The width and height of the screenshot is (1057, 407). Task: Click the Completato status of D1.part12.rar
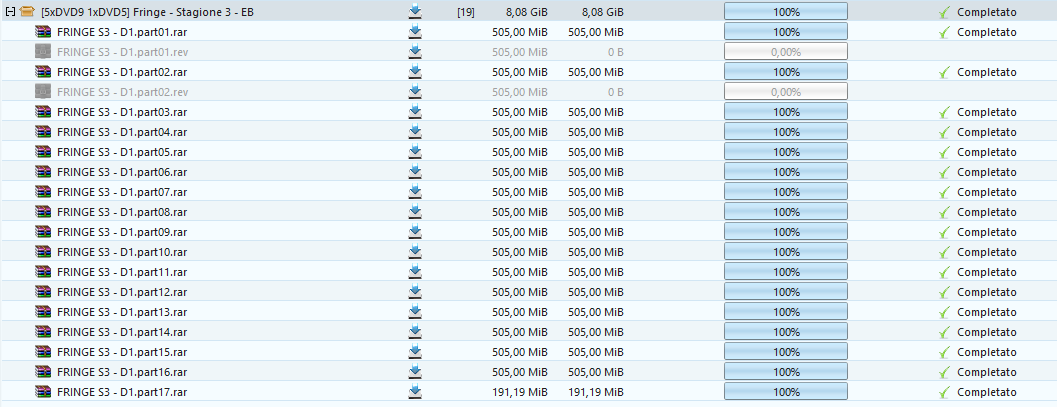987,292
